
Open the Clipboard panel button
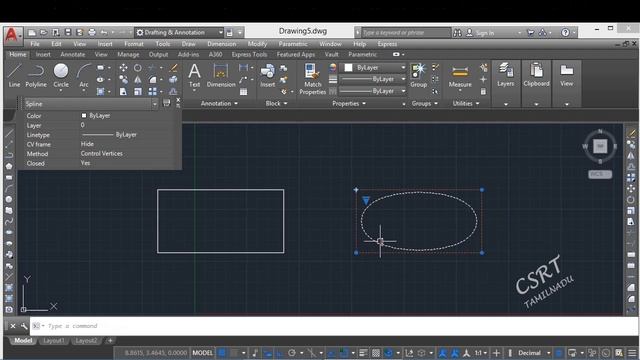point(536,75)
